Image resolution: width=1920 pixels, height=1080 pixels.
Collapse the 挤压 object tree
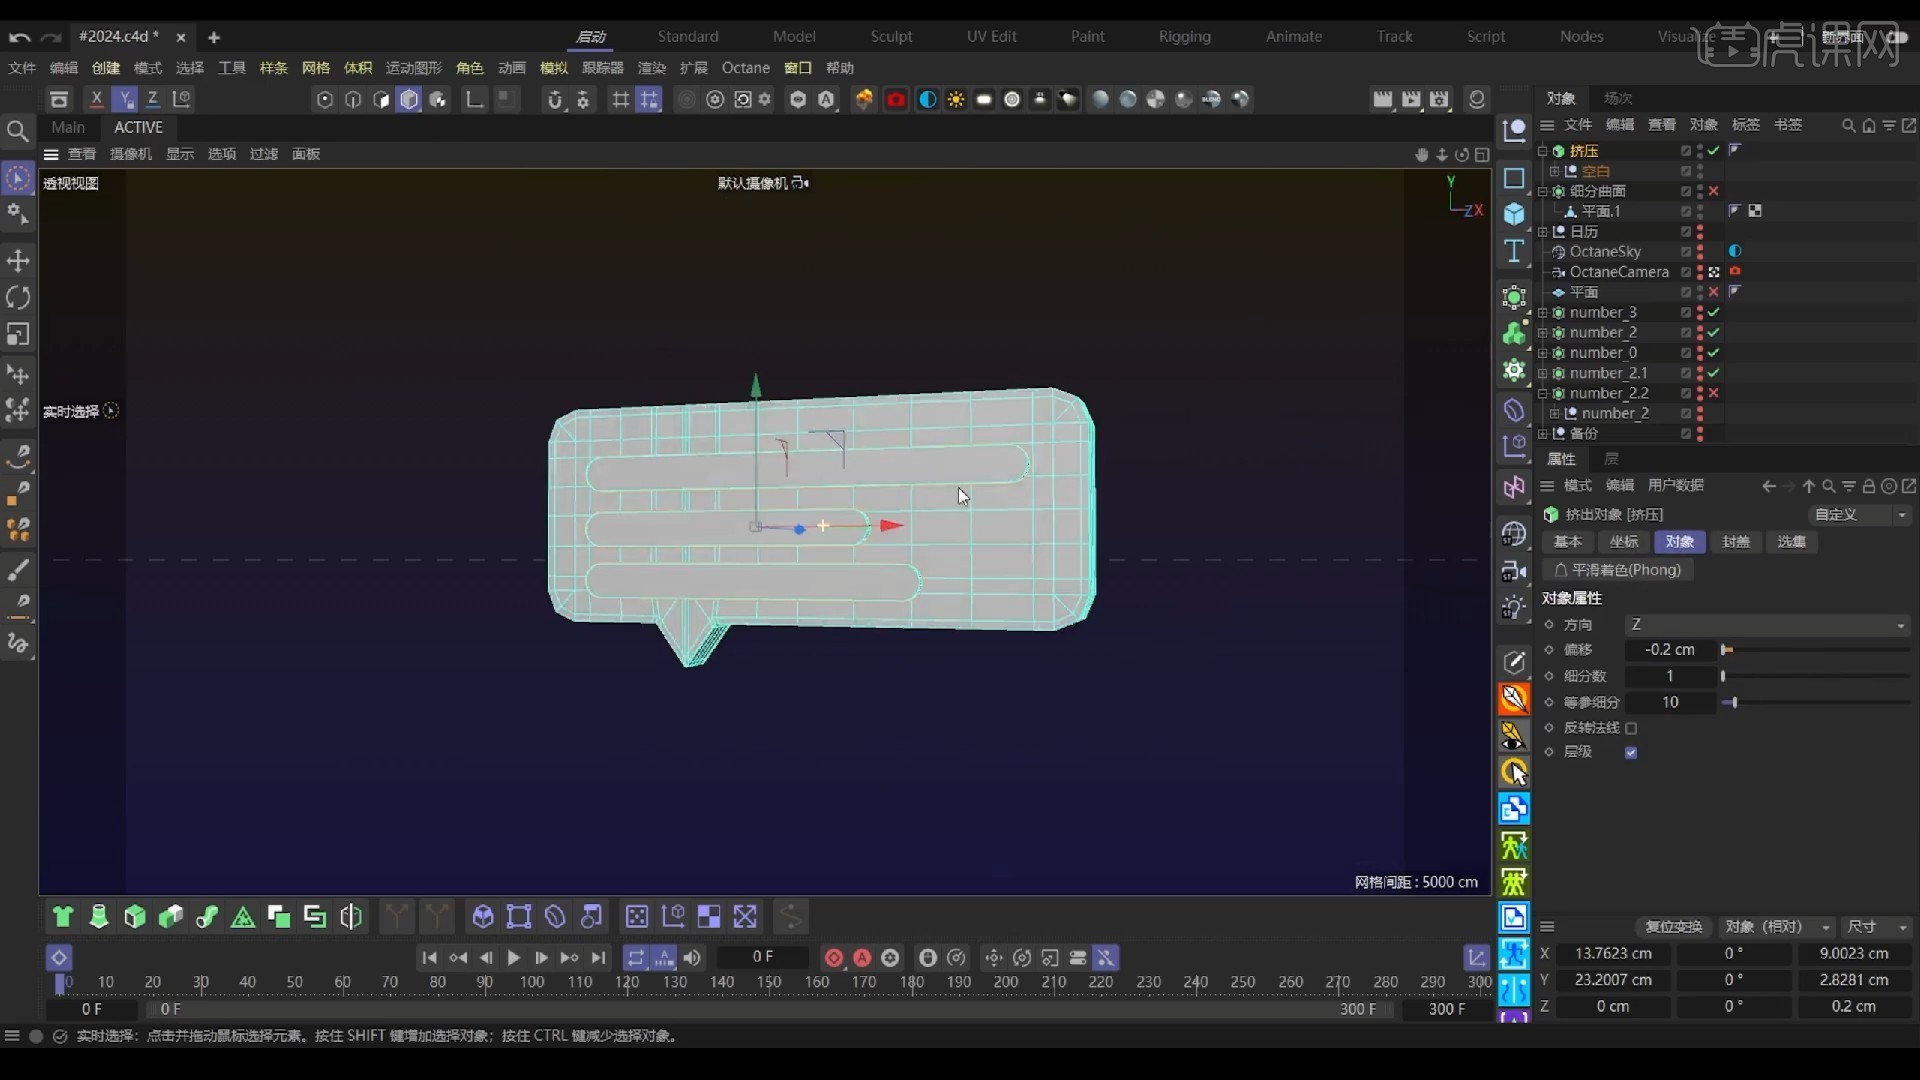[1543, 151]
